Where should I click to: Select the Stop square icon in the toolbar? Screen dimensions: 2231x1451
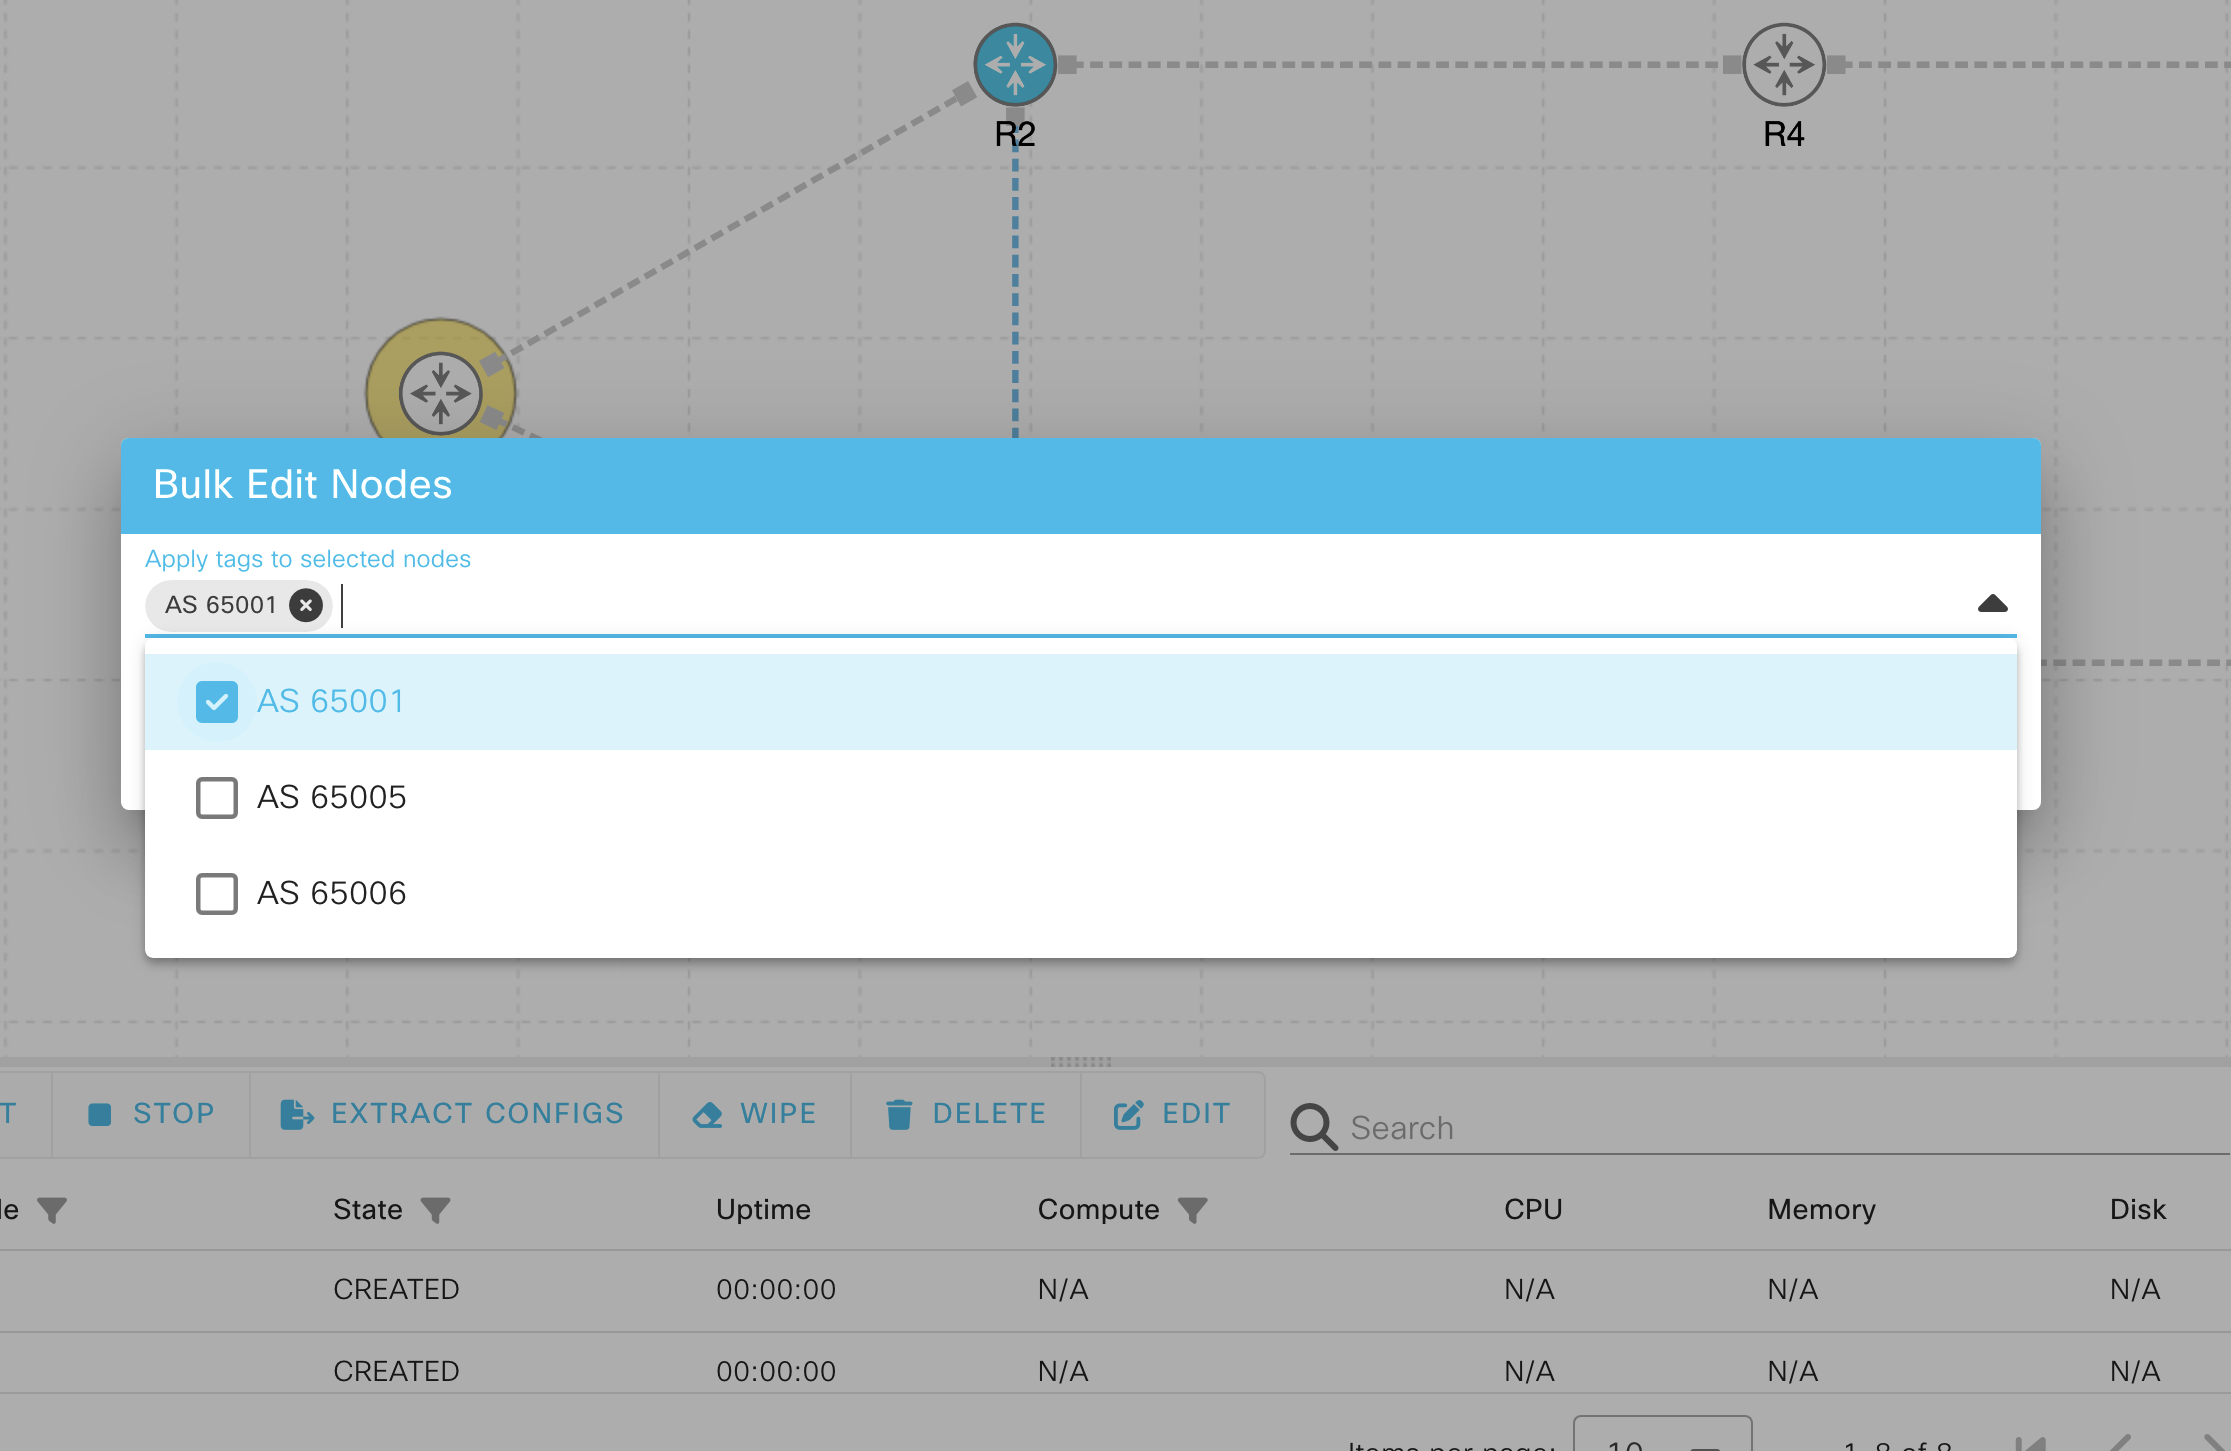click(101, 1113)
